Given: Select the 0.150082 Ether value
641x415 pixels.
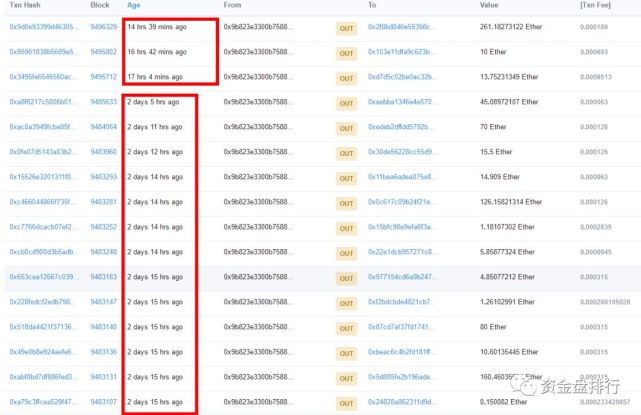Looking at the screenshot, I should pyautogui.click(x=504, y=402).
